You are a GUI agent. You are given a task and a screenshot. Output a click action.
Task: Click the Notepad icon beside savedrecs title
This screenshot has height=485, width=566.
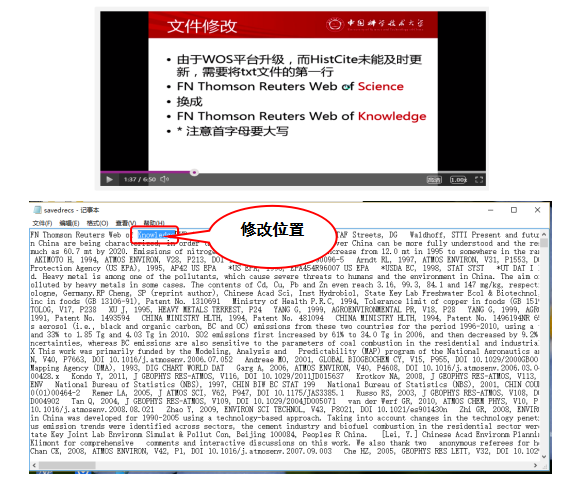(x=37, y=210)
